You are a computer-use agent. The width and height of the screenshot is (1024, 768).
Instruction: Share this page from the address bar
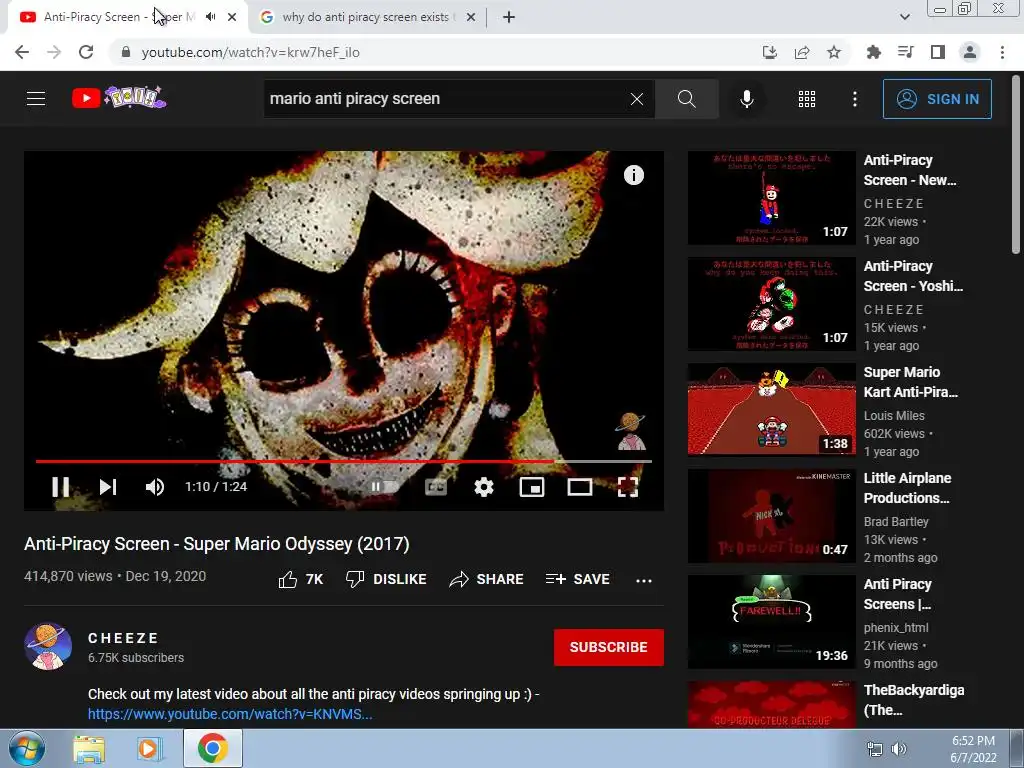pos(802,52)
